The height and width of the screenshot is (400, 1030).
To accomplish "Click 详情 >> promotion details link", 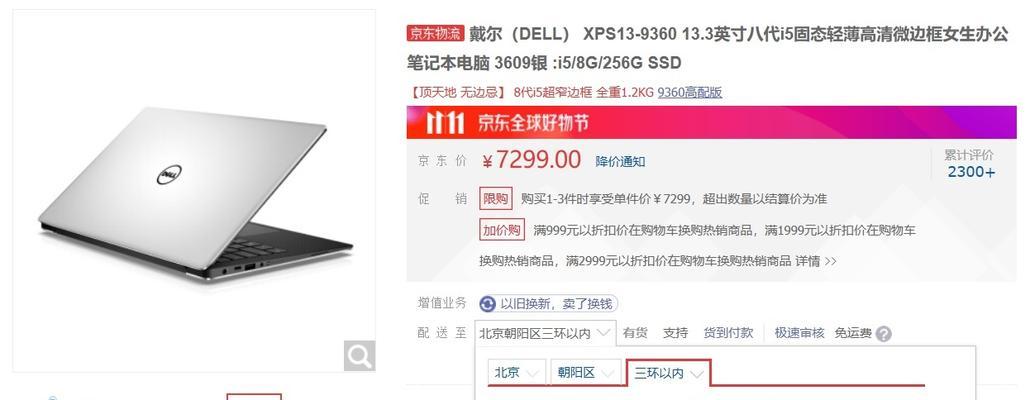I will pyautogui.click(x=816, y=261).
